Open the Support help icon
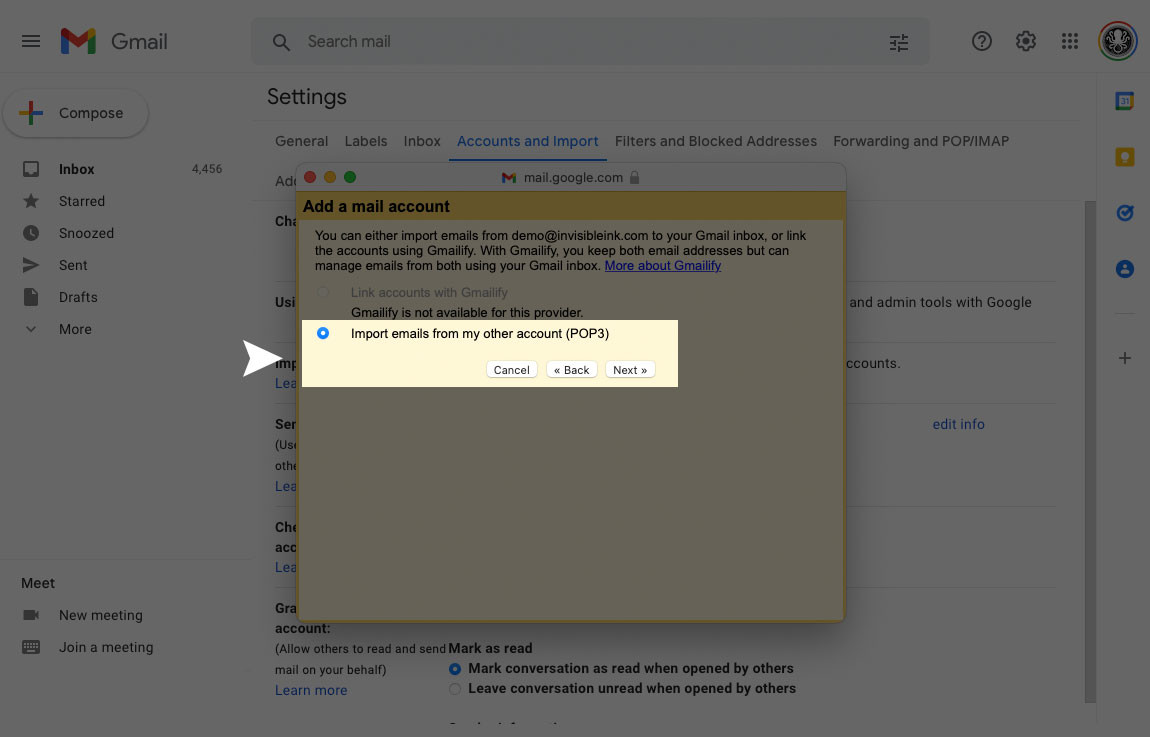 point(981,41)
